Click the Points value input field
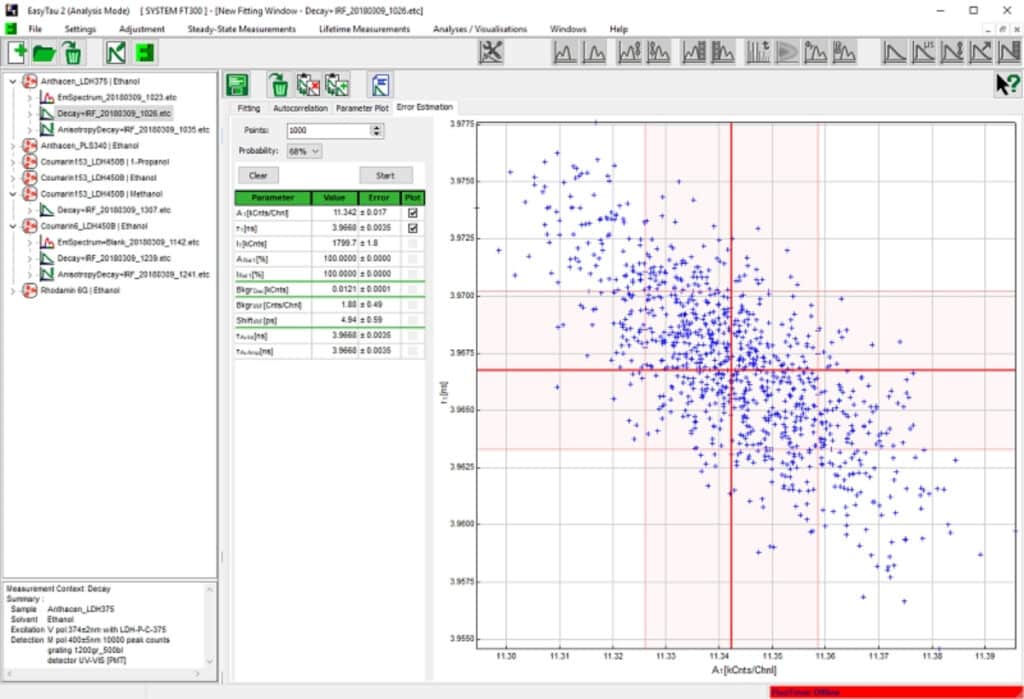 [x=327, y=131]
